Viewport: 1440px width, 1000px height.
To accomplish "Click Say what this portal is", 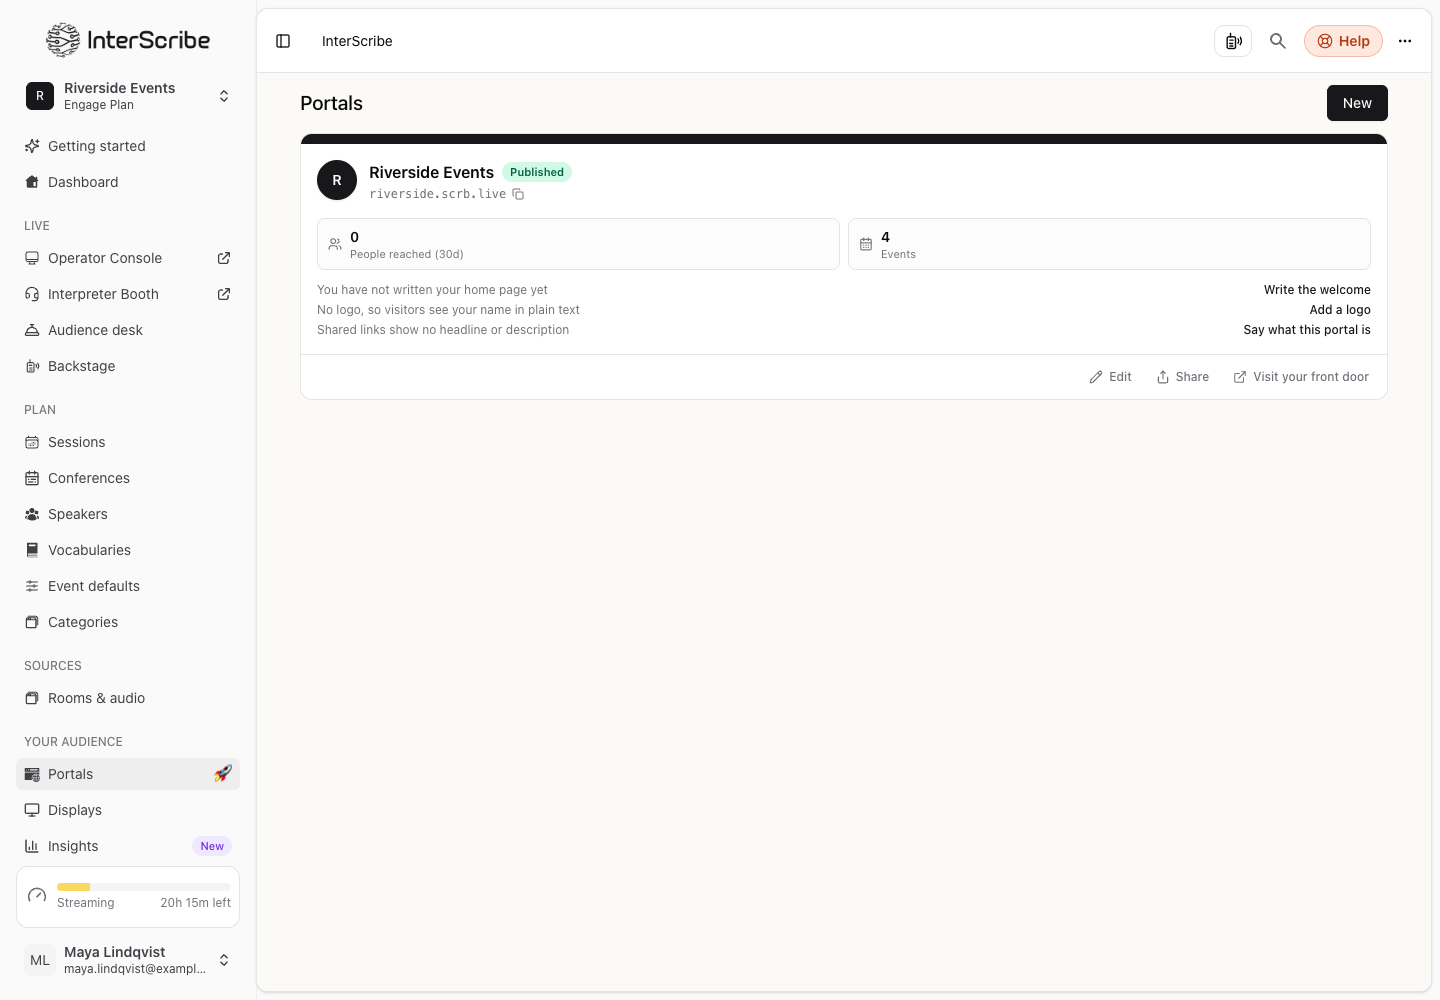I will coord(1307,330).
